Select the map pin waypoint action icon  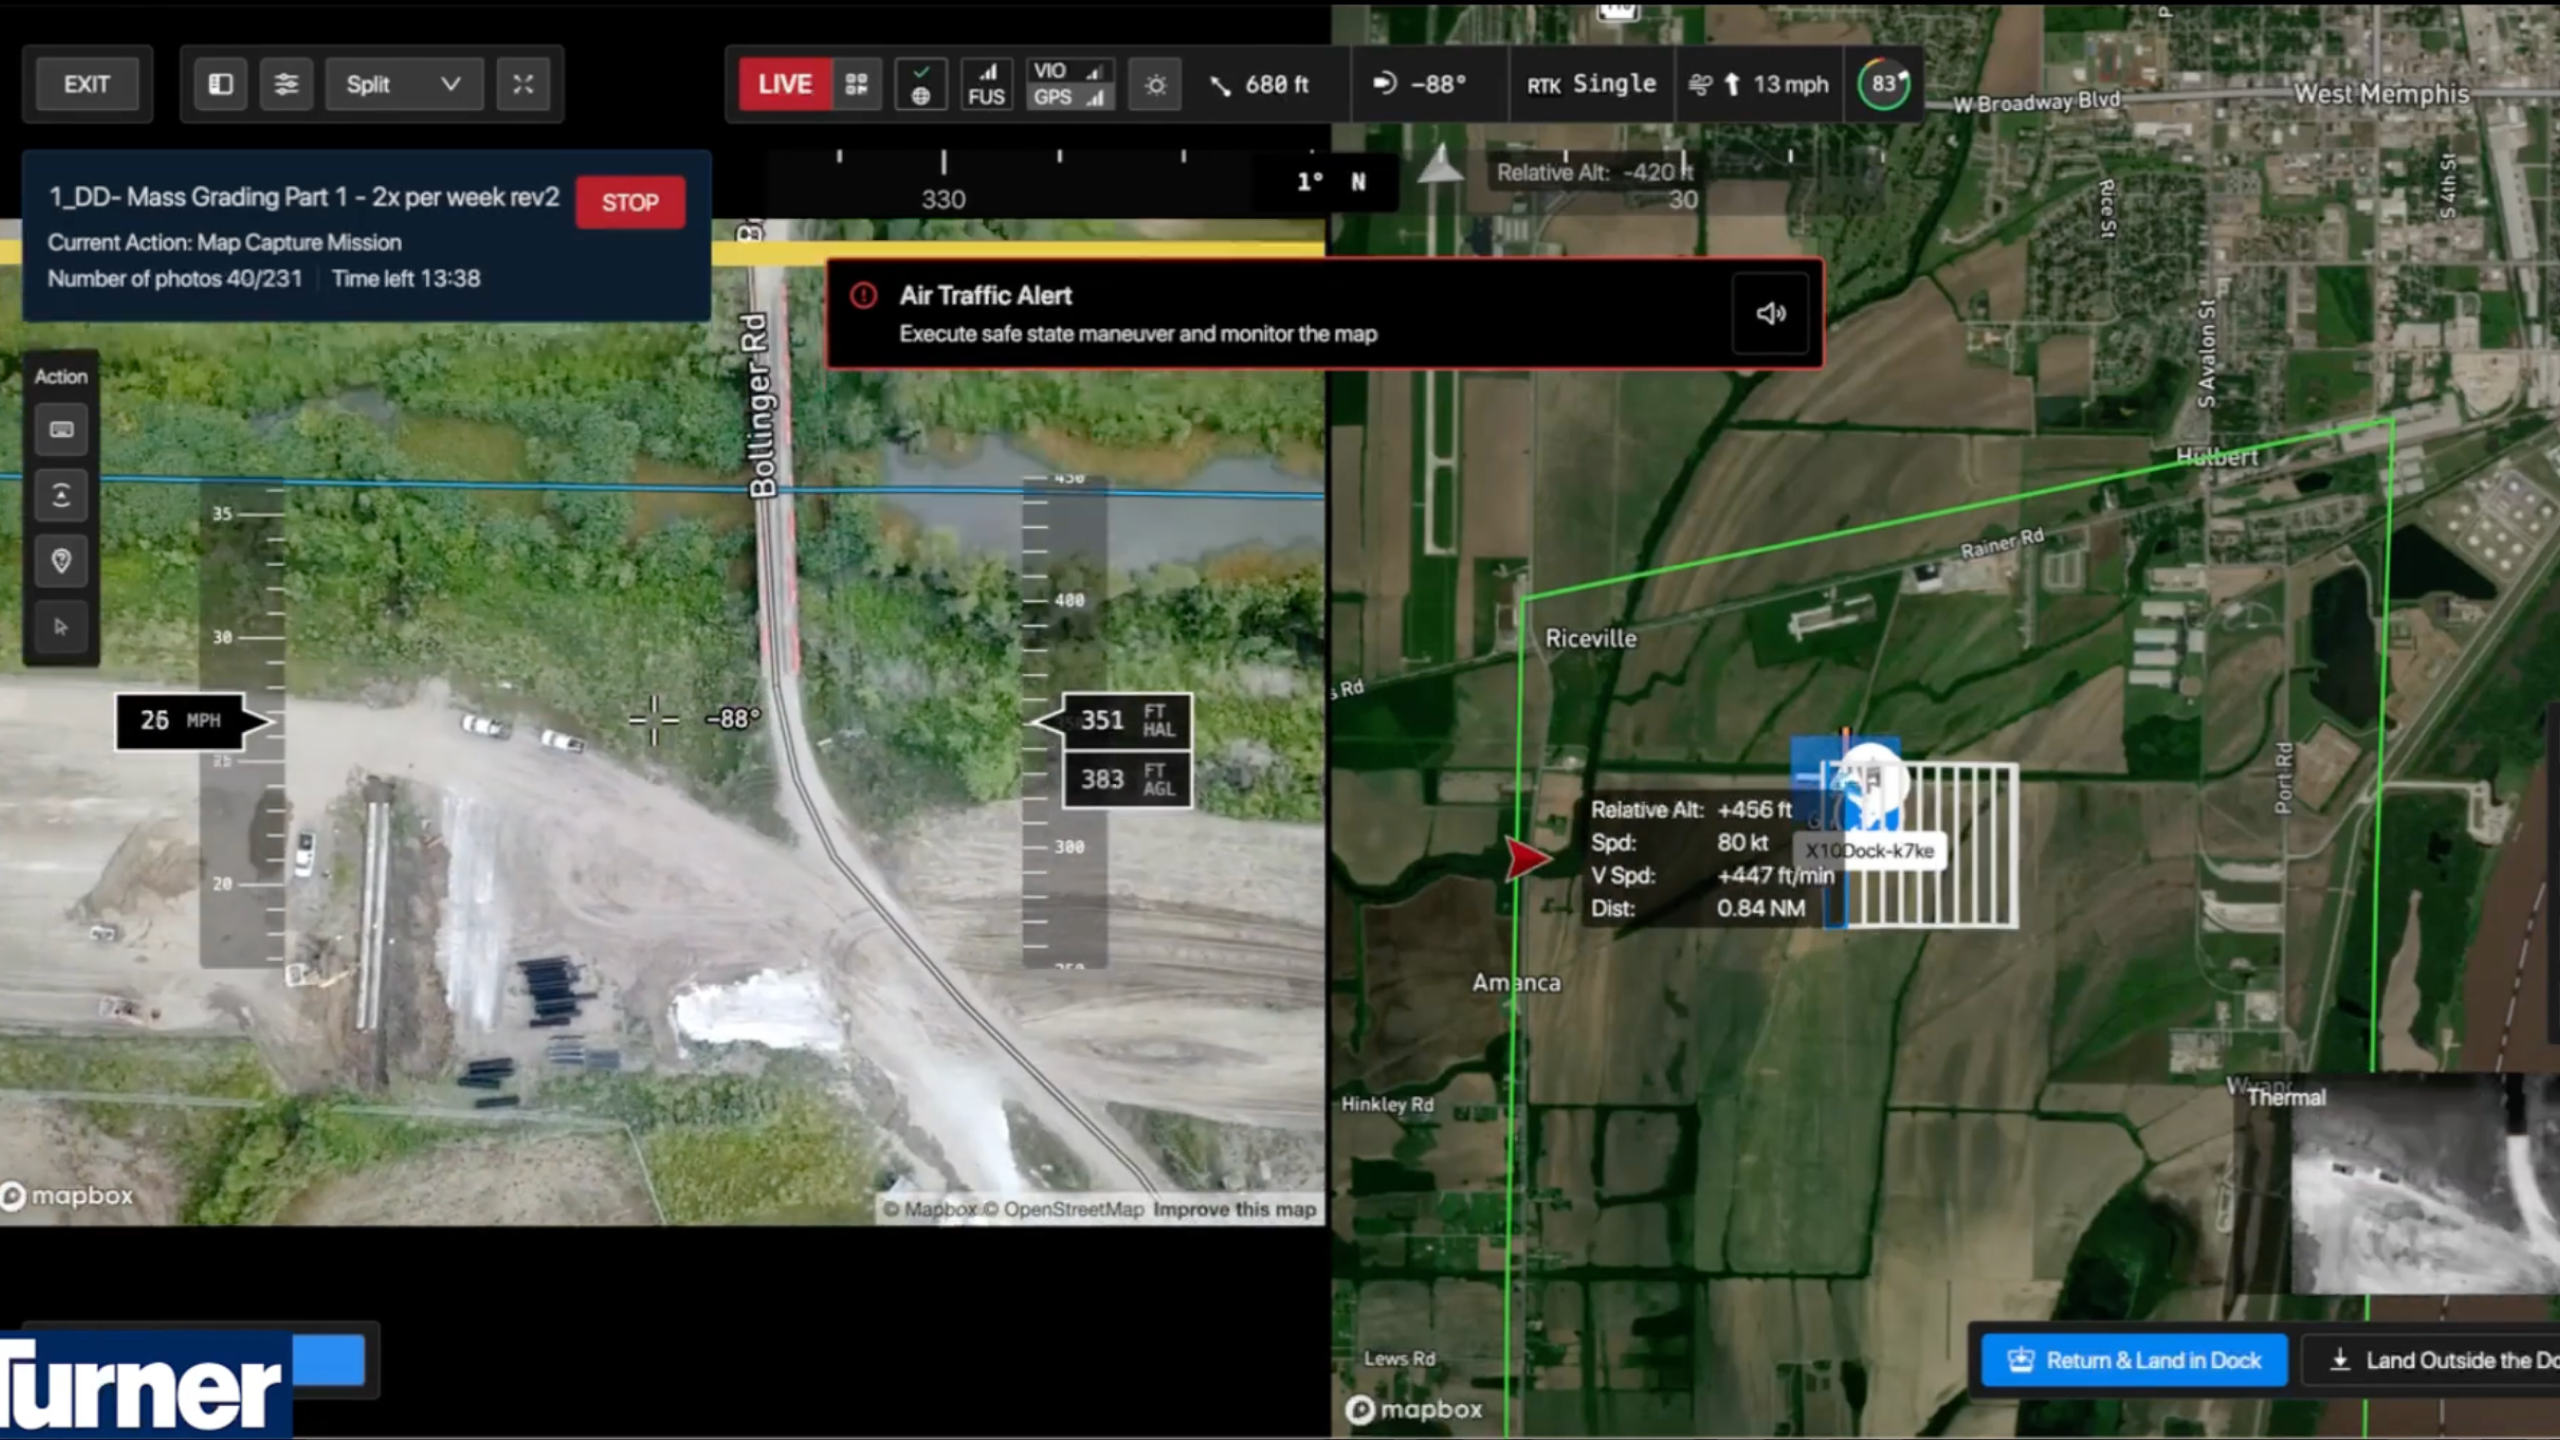click(61, 561)
